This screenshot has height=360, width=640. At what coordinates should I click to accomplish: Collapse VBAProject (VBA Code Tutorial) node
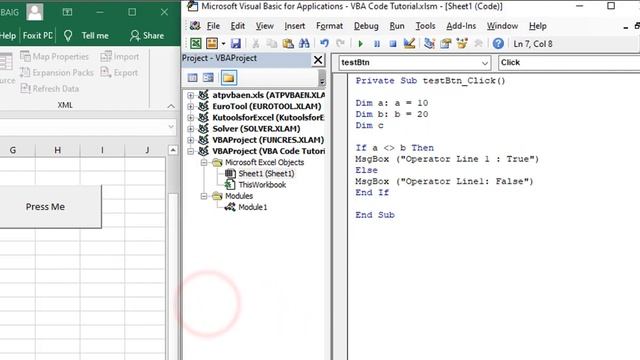[x=191, y=151]
